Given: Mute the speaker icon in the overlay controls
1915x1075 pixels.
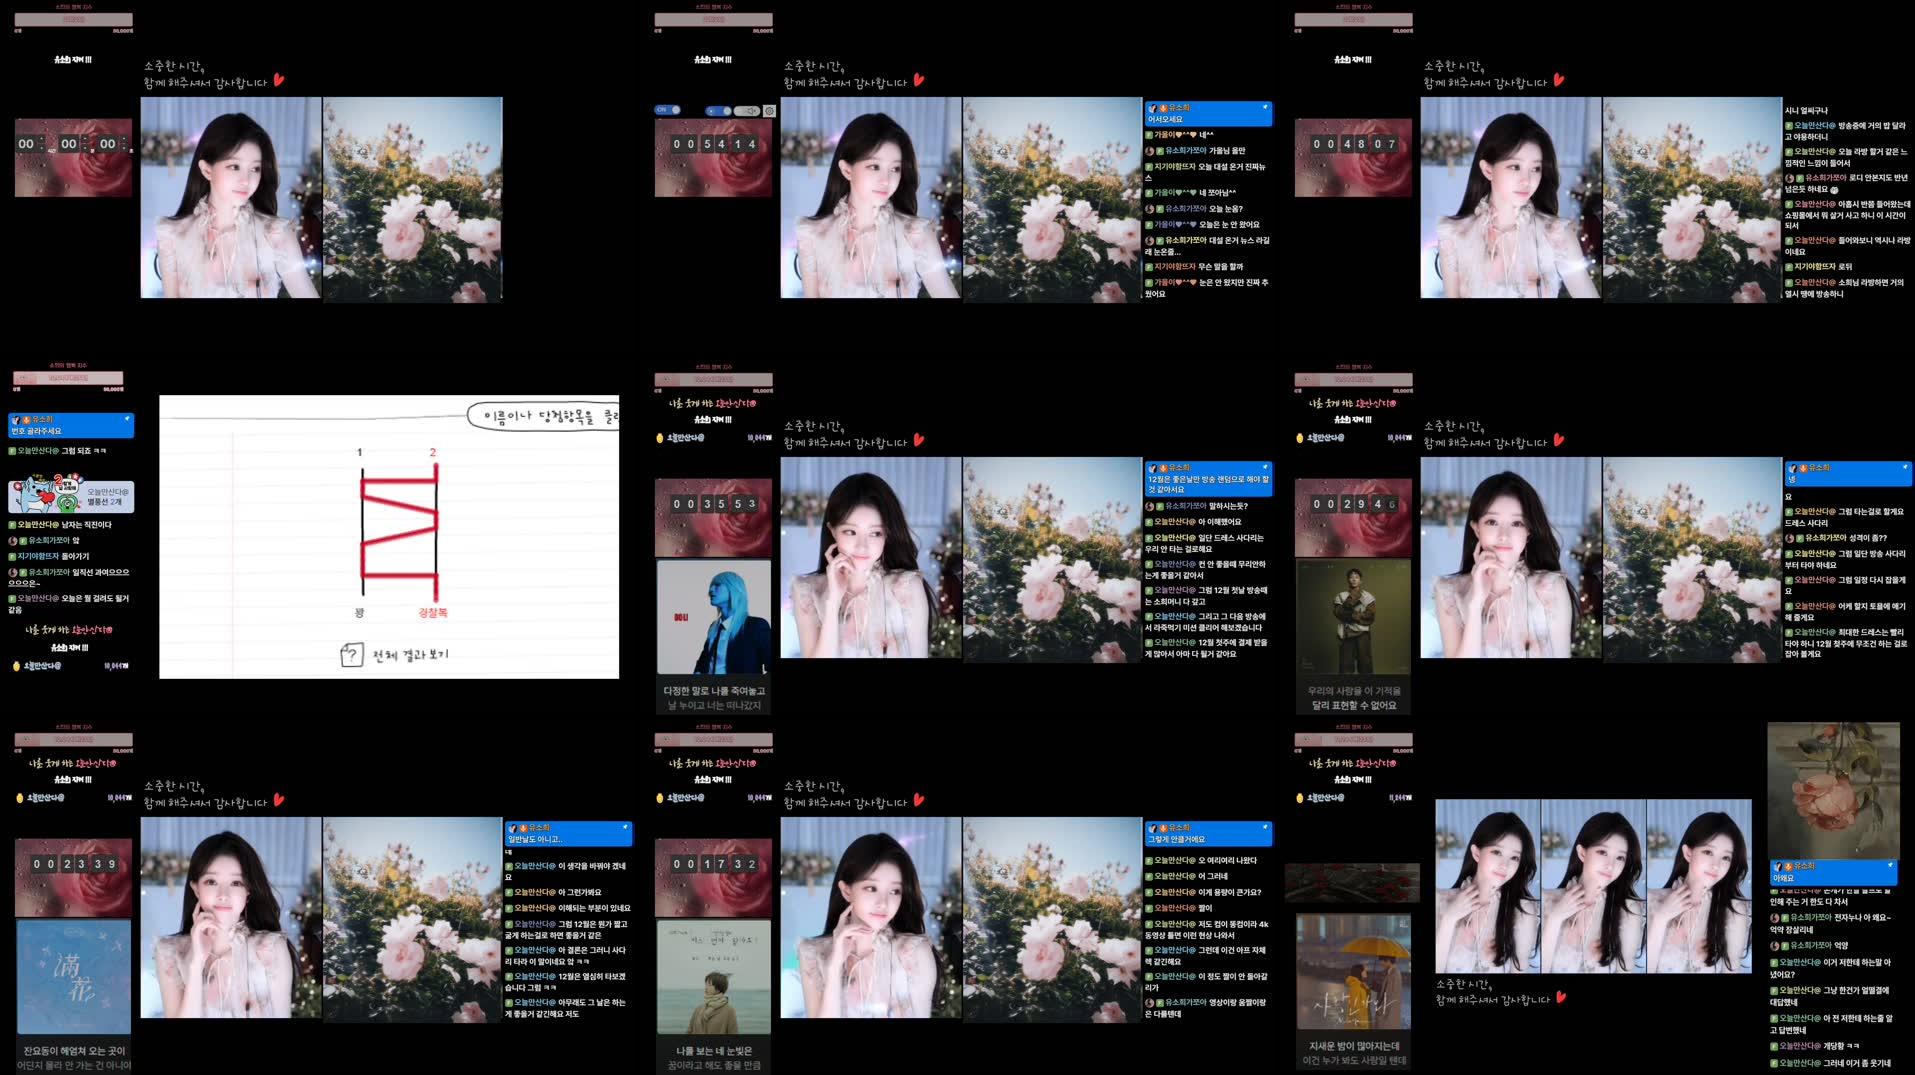Looking at the screenshot, I should (x=752, y=110).
